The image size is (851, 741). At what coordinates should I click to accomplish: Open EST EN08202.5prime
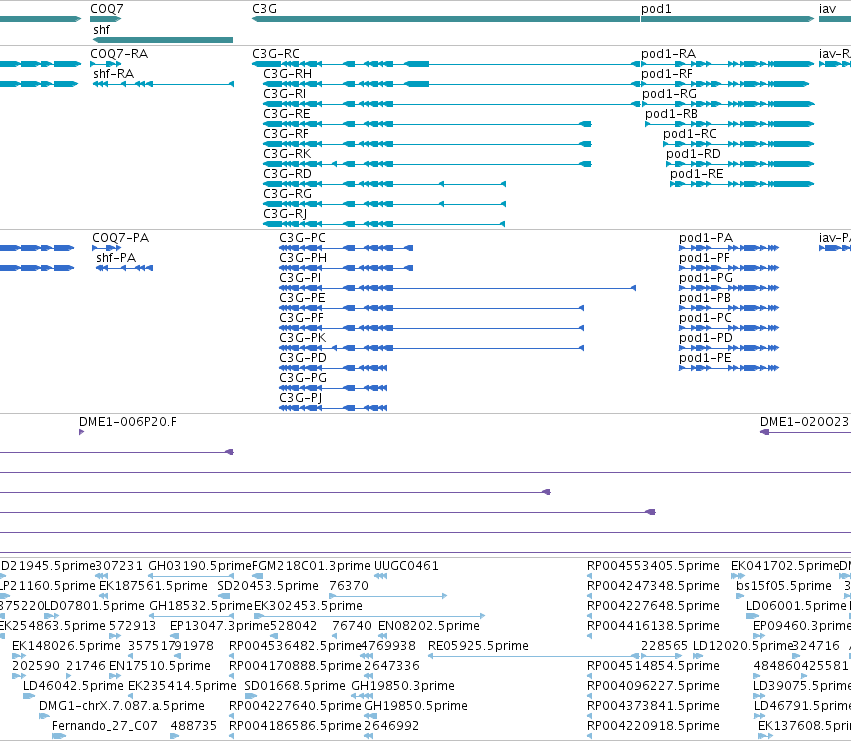(429, 626)
